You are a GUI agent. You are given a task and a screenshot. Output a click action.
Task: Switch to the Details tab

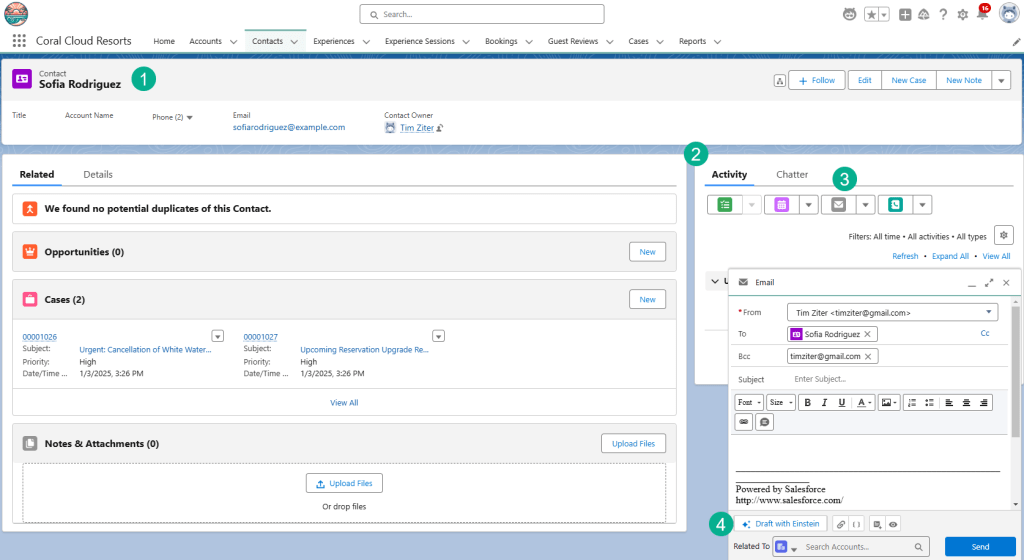coord(98,175)
